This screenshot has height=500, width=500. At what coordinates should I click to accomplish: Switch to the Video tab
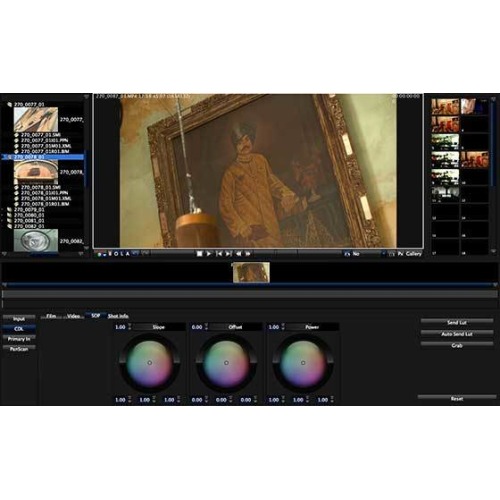click(x=73, y=316)
